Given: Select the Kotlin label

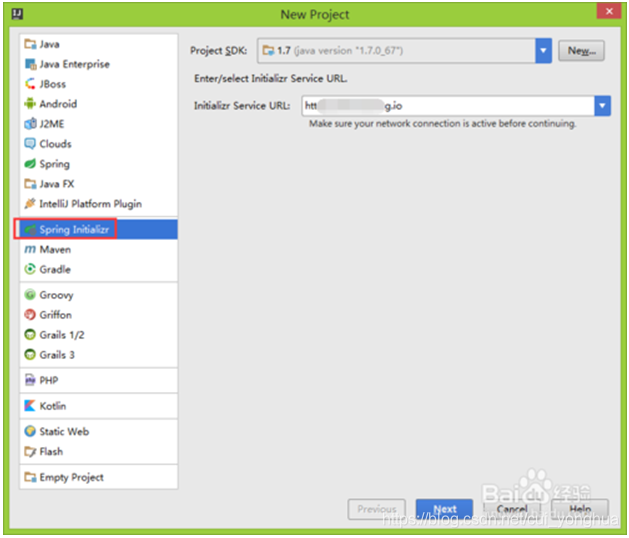Looking at the screenshot, I should tap(53, 406).
